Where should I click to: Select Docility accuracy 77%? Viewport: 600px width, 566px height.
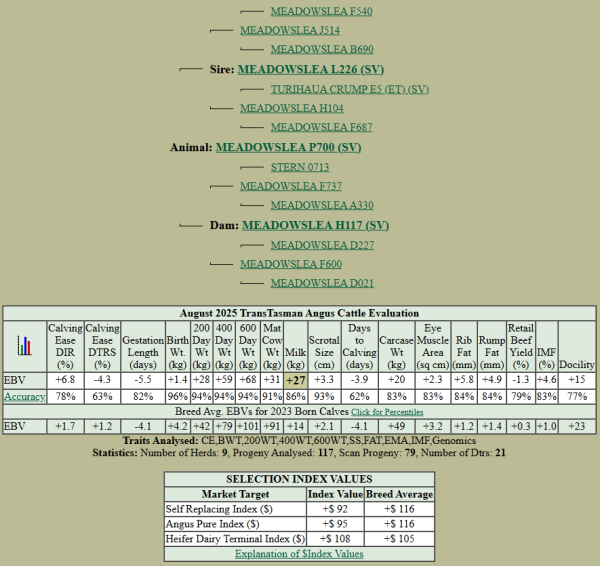(x=577, y=396)
